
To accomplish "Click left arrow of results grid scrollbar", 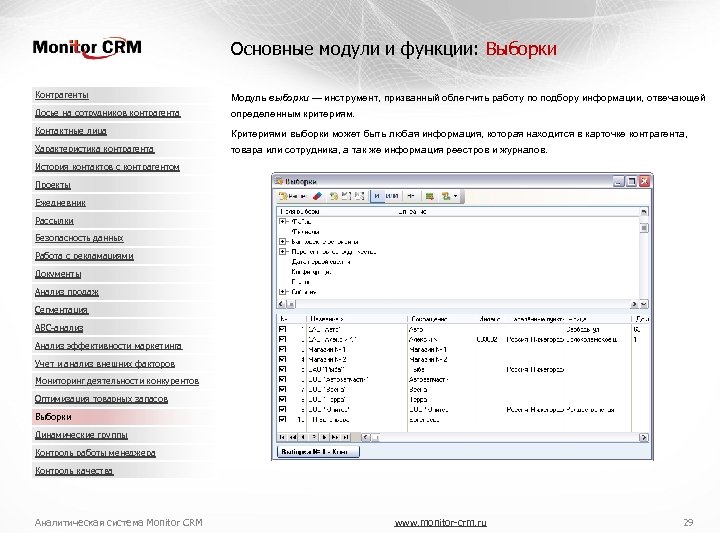I will pos(366,438).
